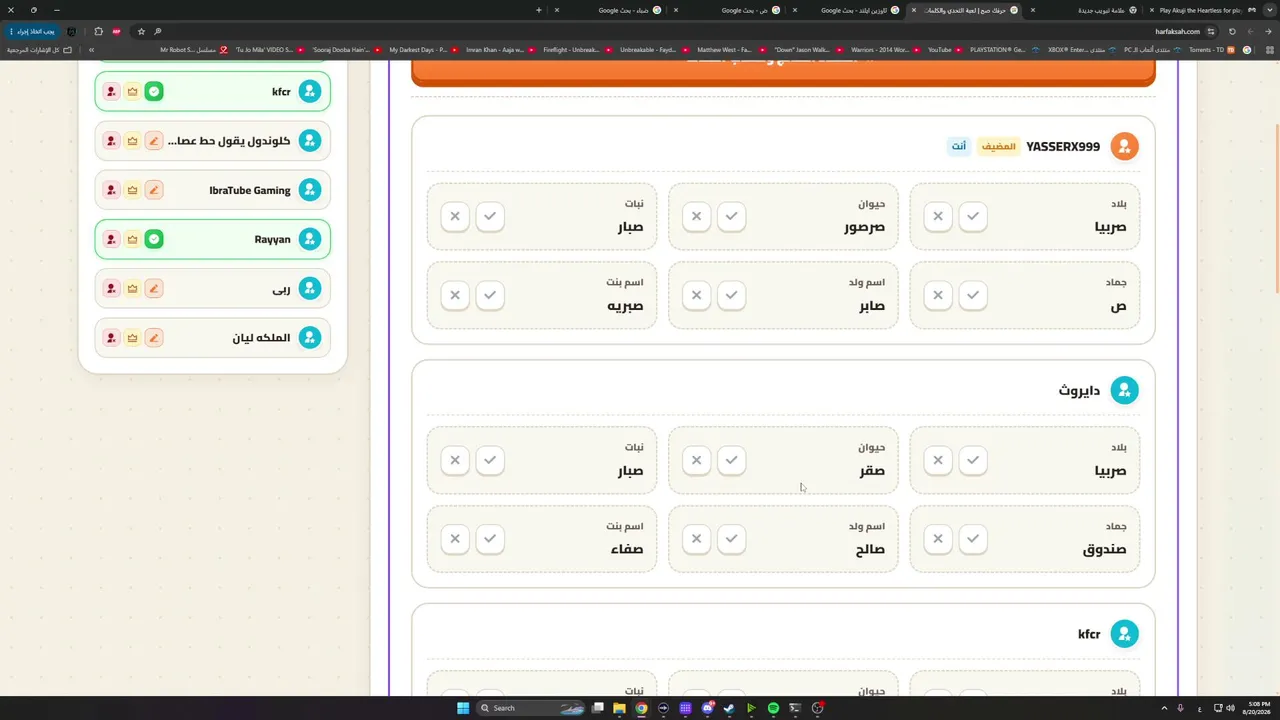Viewport: 1280px width, 720px height.
Task: Bookmark this page with the star icon
Action: (x=141, y=31)
